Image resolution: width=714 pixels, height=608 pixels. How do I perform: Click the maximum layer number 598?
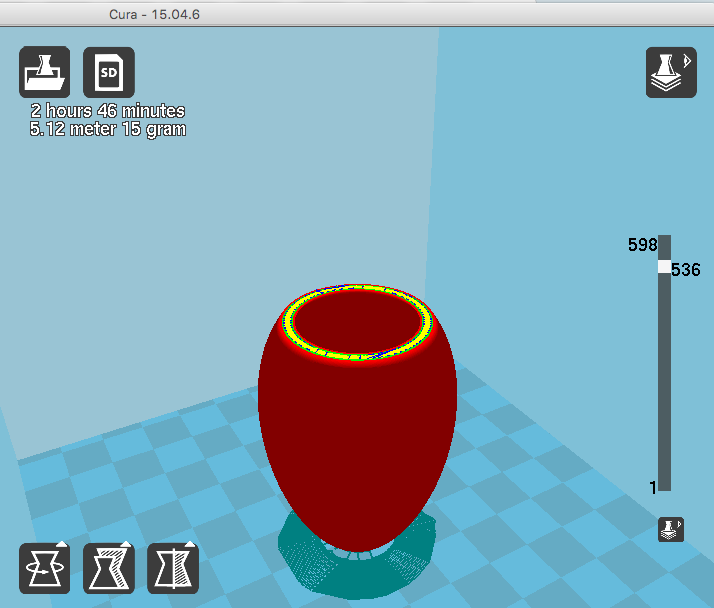click(643, 245)
